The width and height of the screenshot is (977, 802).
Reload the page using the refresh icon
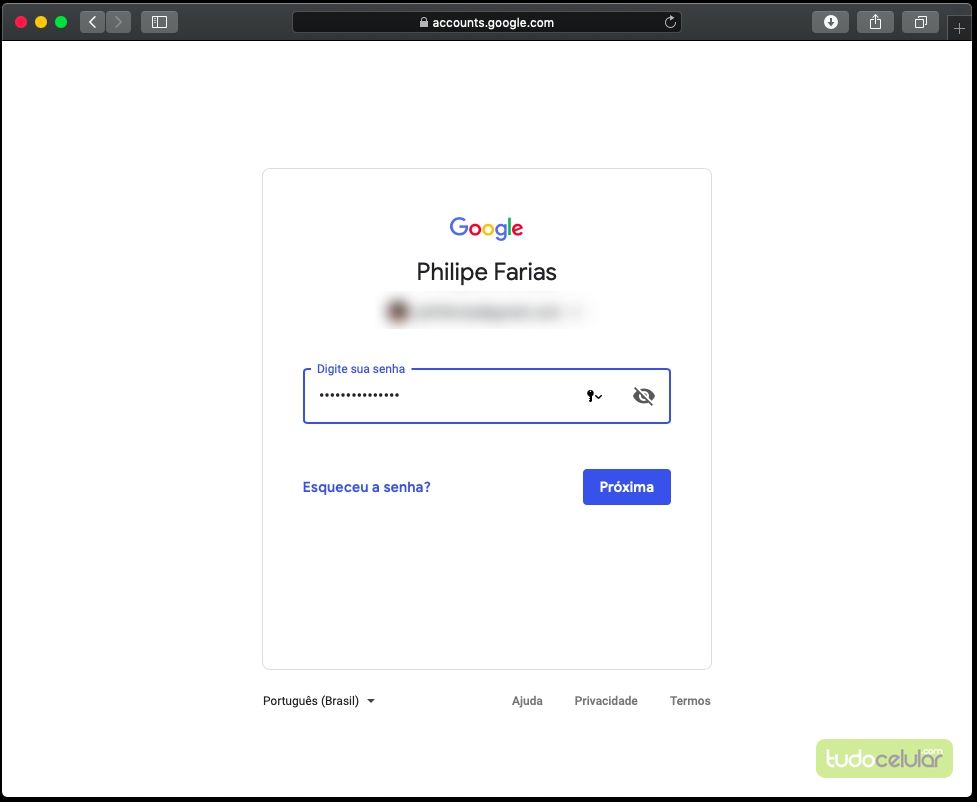[670, 22]
